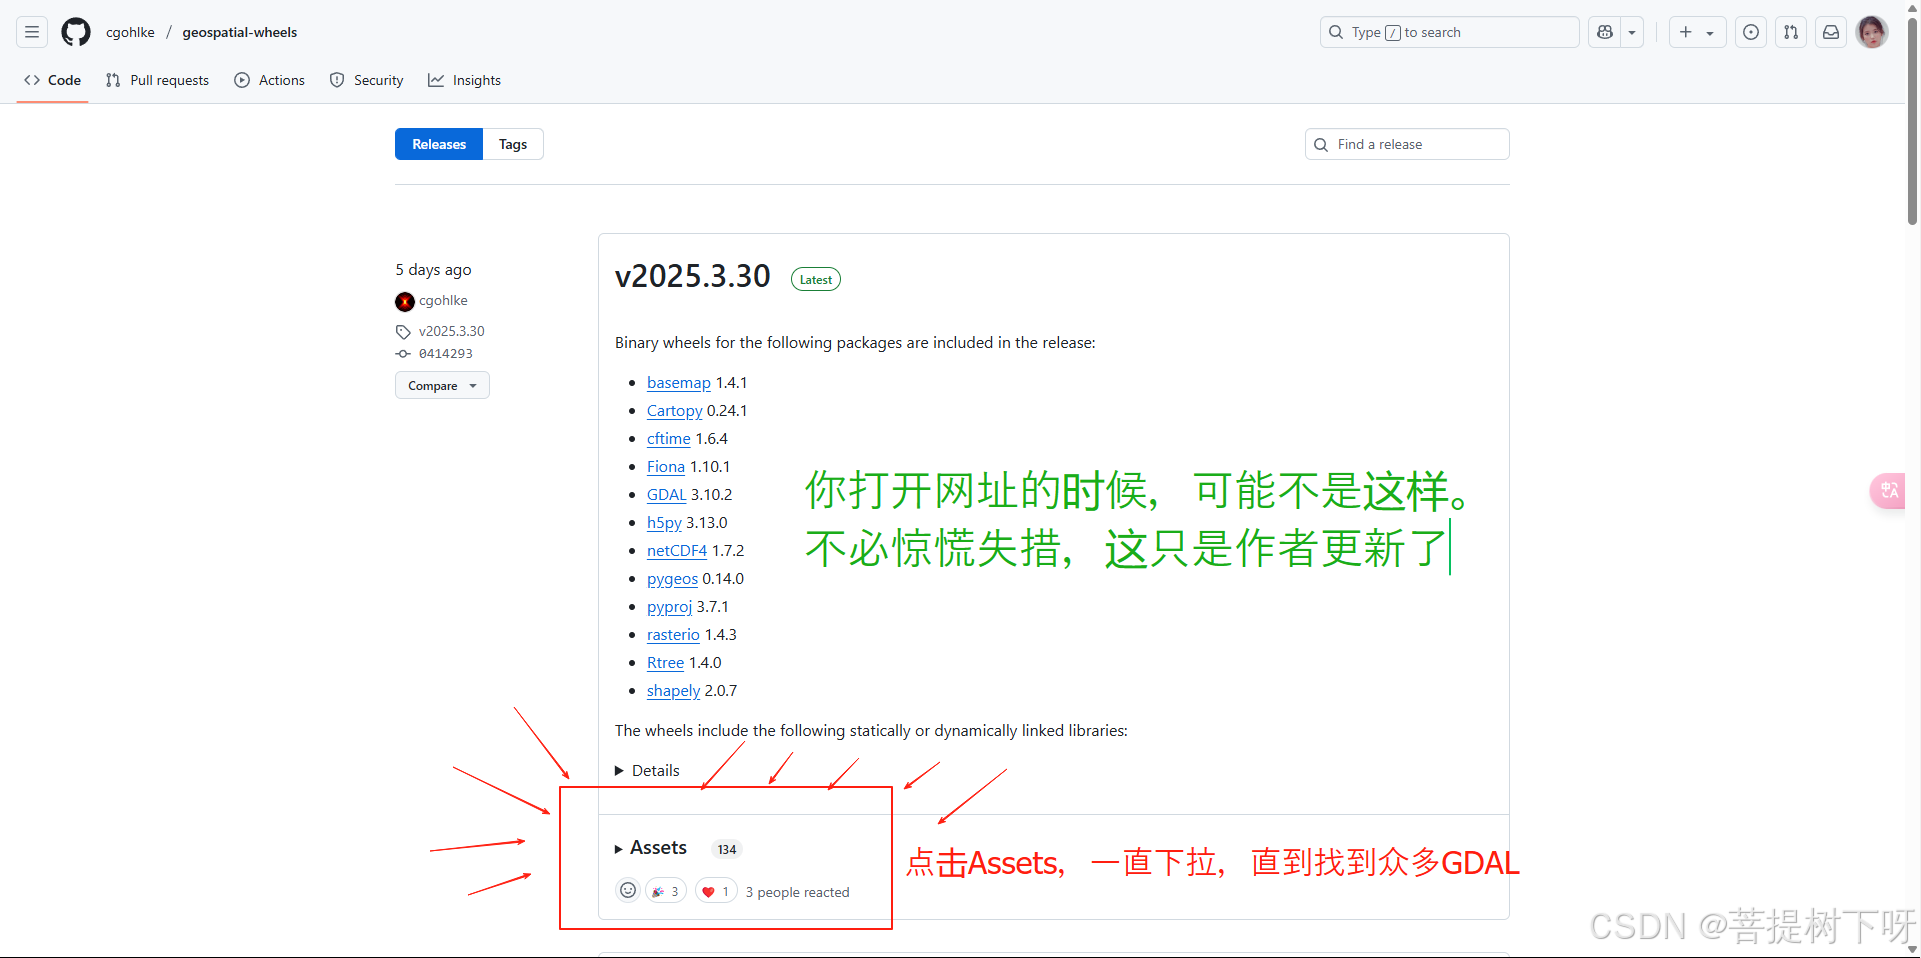1921x958 pixels.
Task: Open the GDAL package link
Action: [666, 495]
